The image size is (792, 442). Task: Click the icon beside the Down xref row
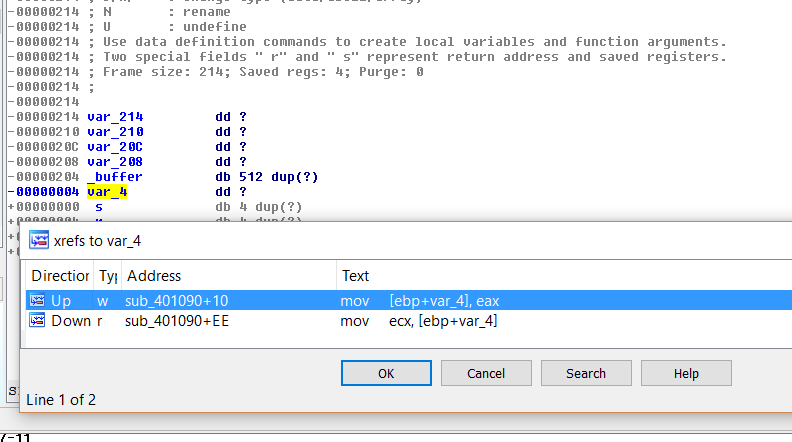37,320
